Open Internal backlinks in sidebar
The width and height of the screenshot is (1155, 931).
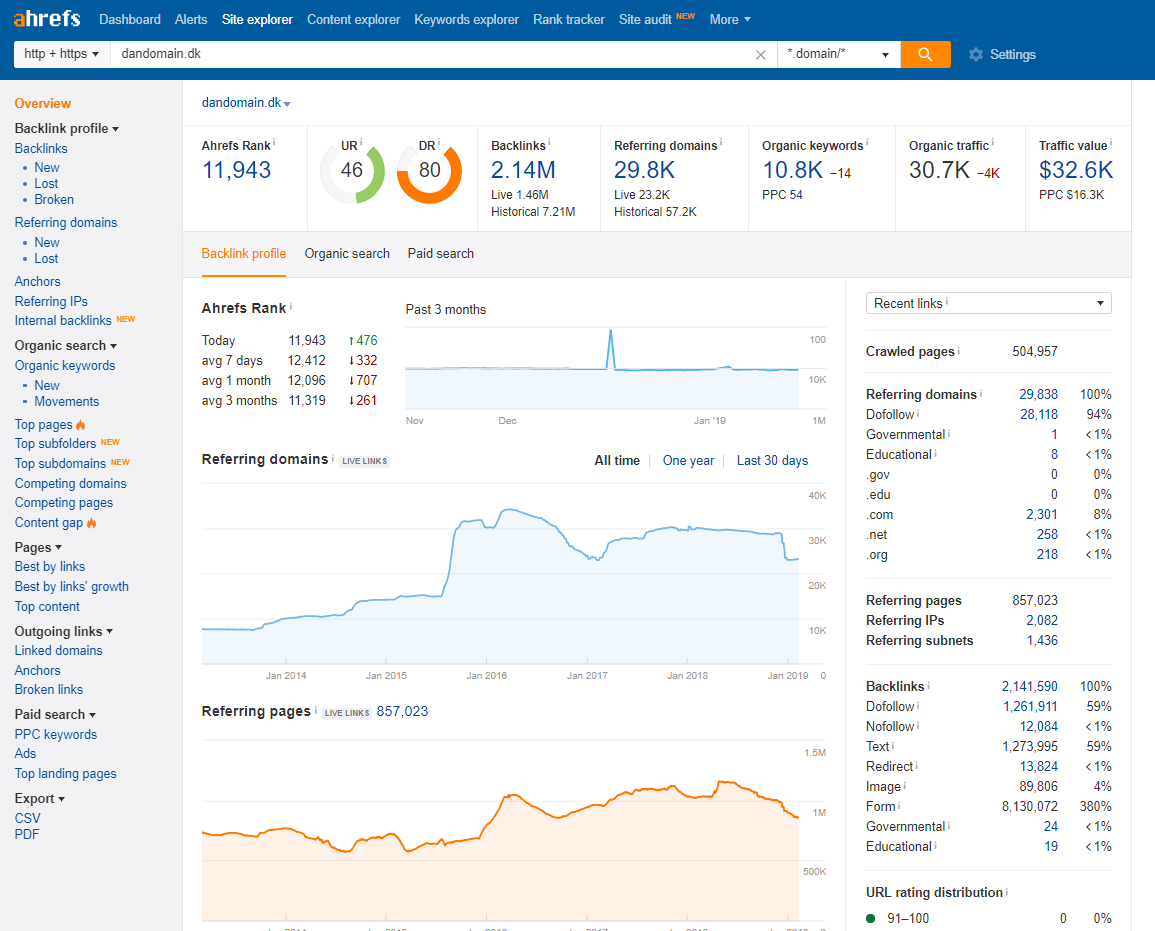pyautogui.click(x=63, y=320)
